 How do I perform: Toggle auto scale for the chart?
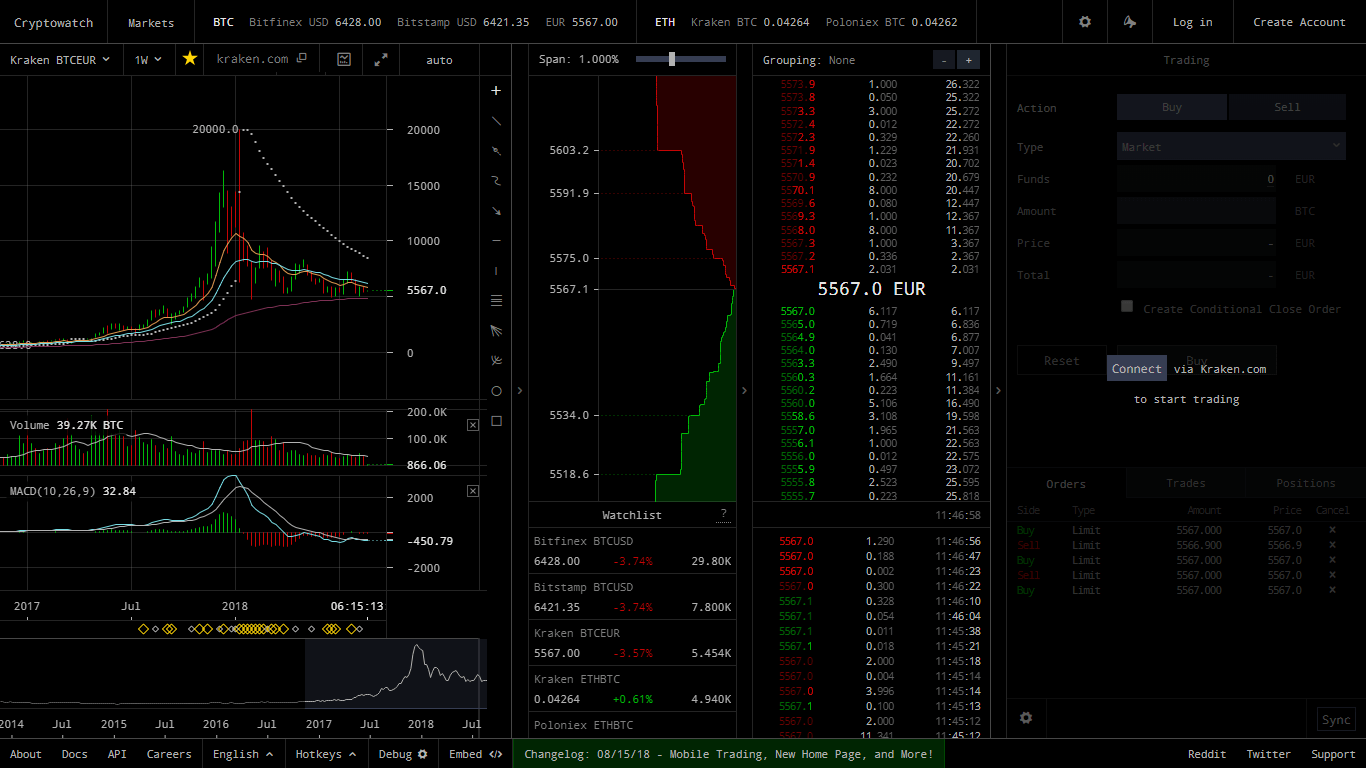pos(439,60)
